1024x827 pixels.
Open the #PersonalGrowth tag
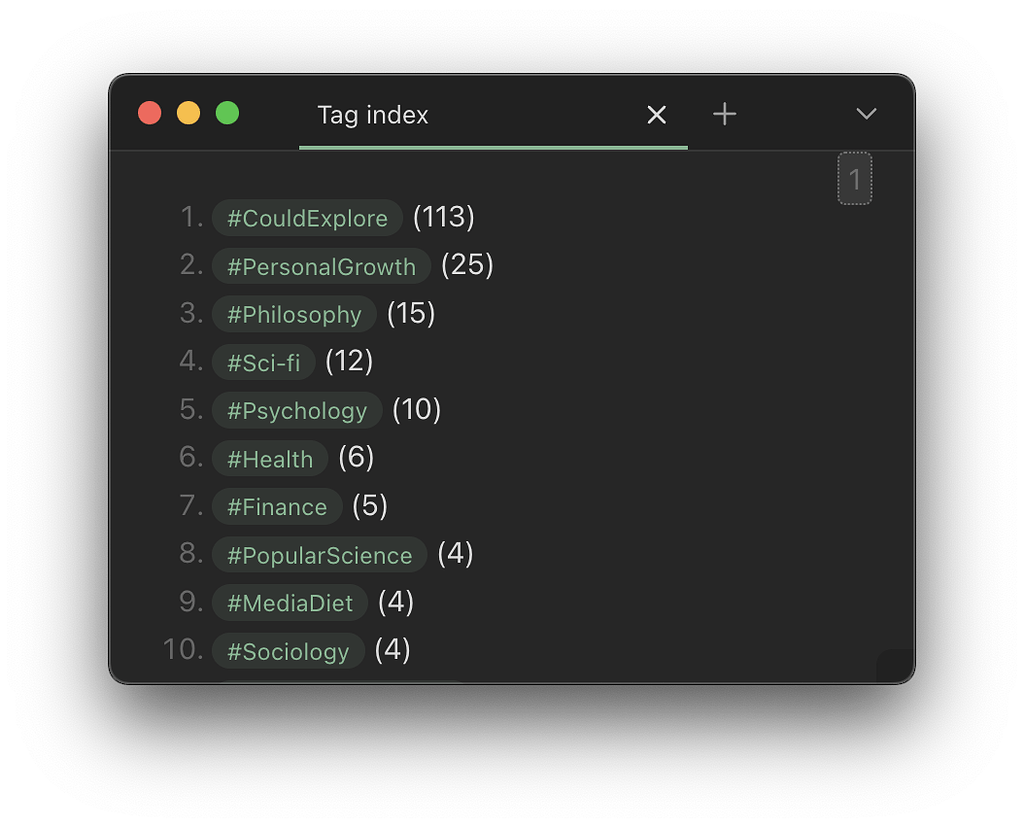[320, 266]
